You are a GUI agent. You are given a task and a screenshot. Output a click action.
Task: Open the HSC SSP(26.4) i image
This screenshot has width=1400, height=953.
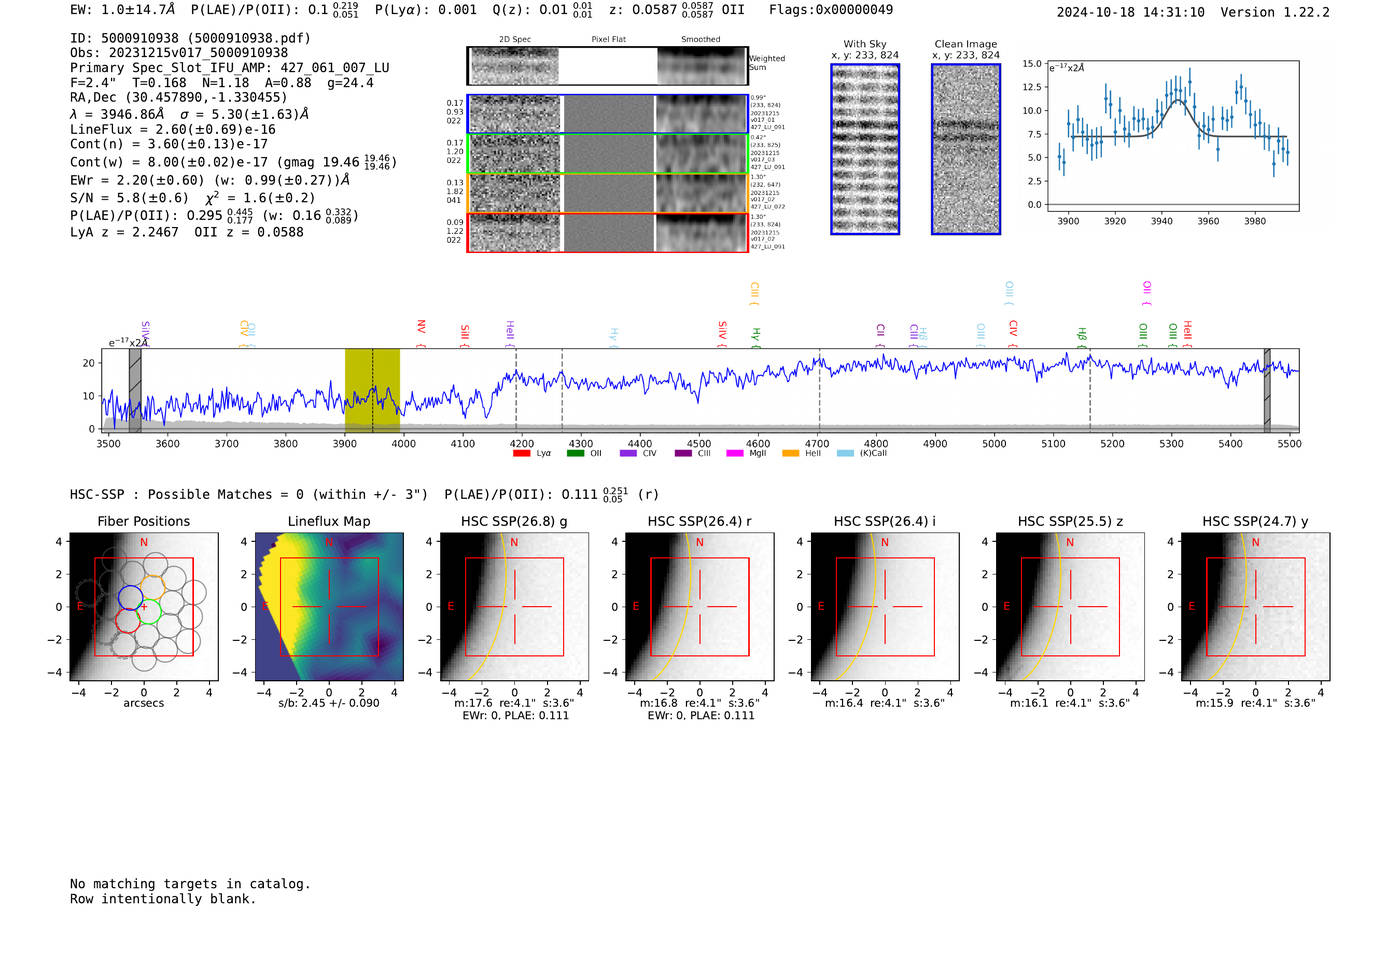(885, 607)
